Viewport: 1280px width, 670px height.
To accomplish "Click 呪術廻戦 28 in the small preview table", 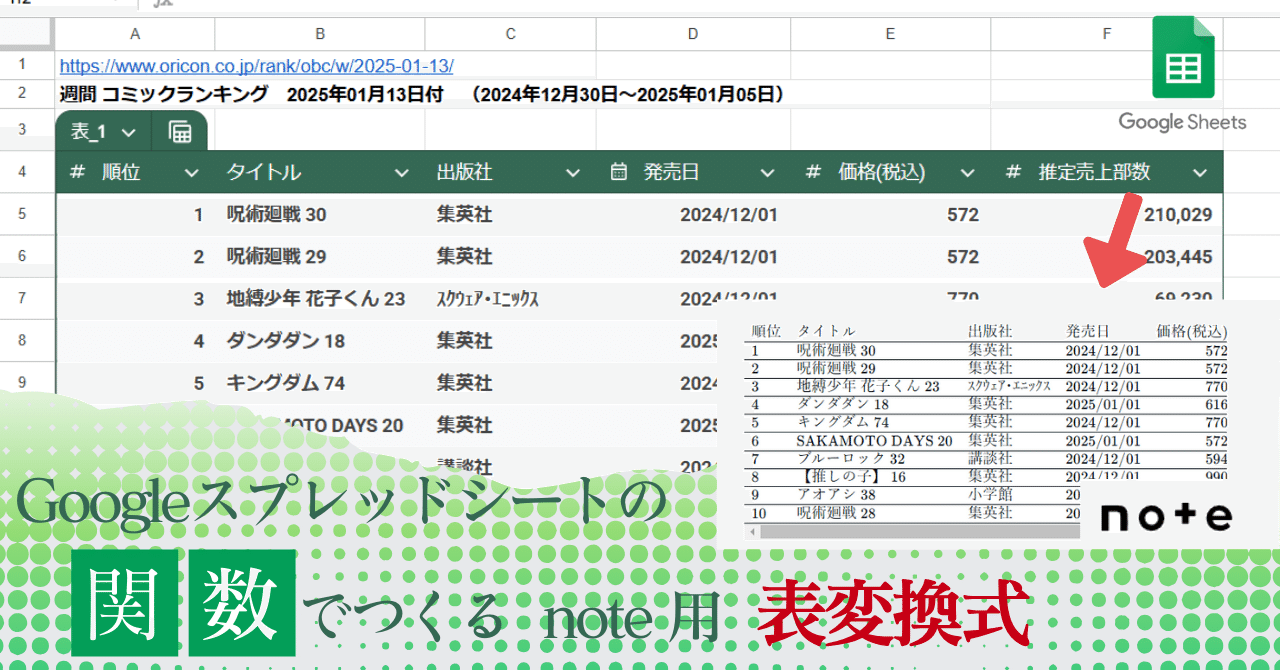I will tap(836, 512).
